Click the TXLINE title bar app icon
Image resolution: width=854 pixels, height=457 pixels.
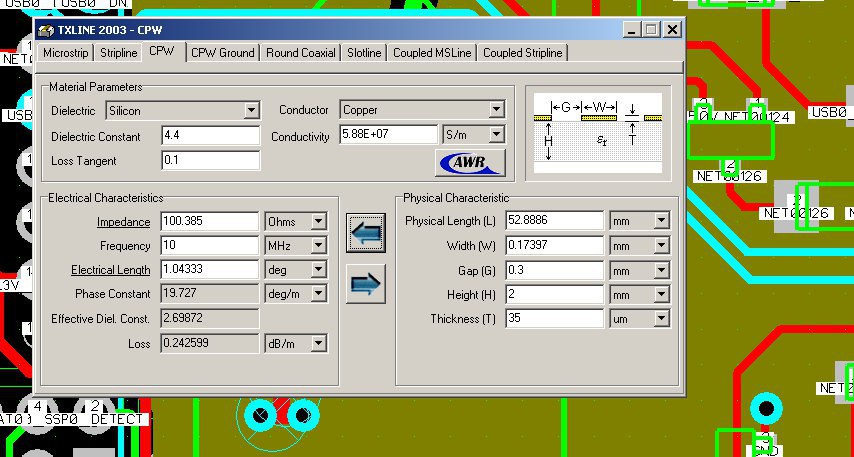point(46,30)
